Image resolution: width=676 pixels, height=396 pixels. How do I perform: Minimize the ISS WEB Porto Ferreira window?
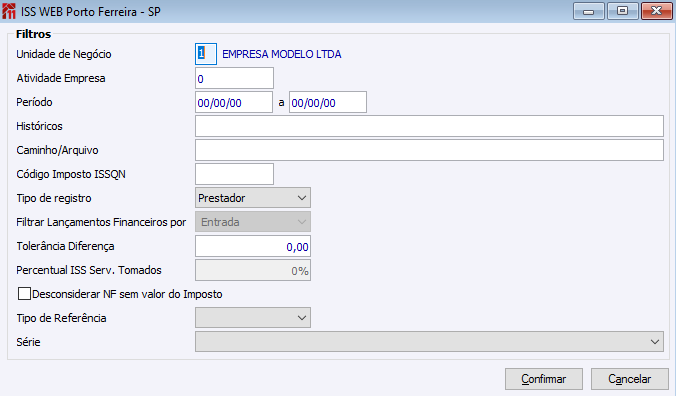[588, 11]
